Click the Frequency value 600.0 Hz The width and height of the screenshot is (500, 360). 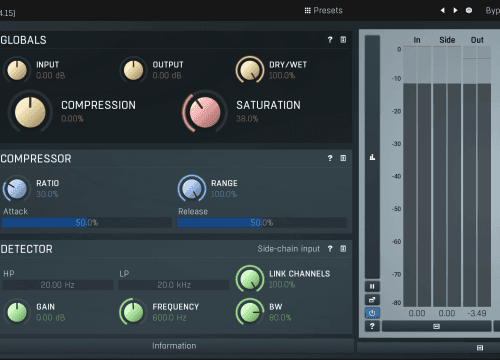169,318
